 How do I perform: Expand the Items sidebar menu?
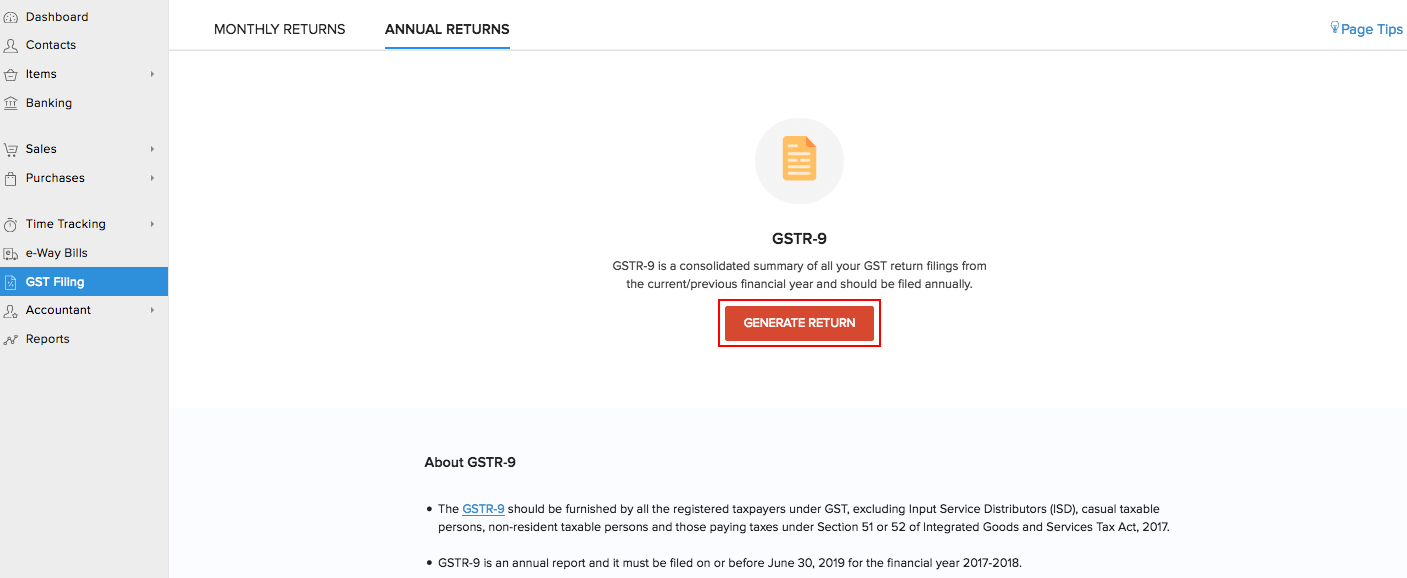[152, 74]
